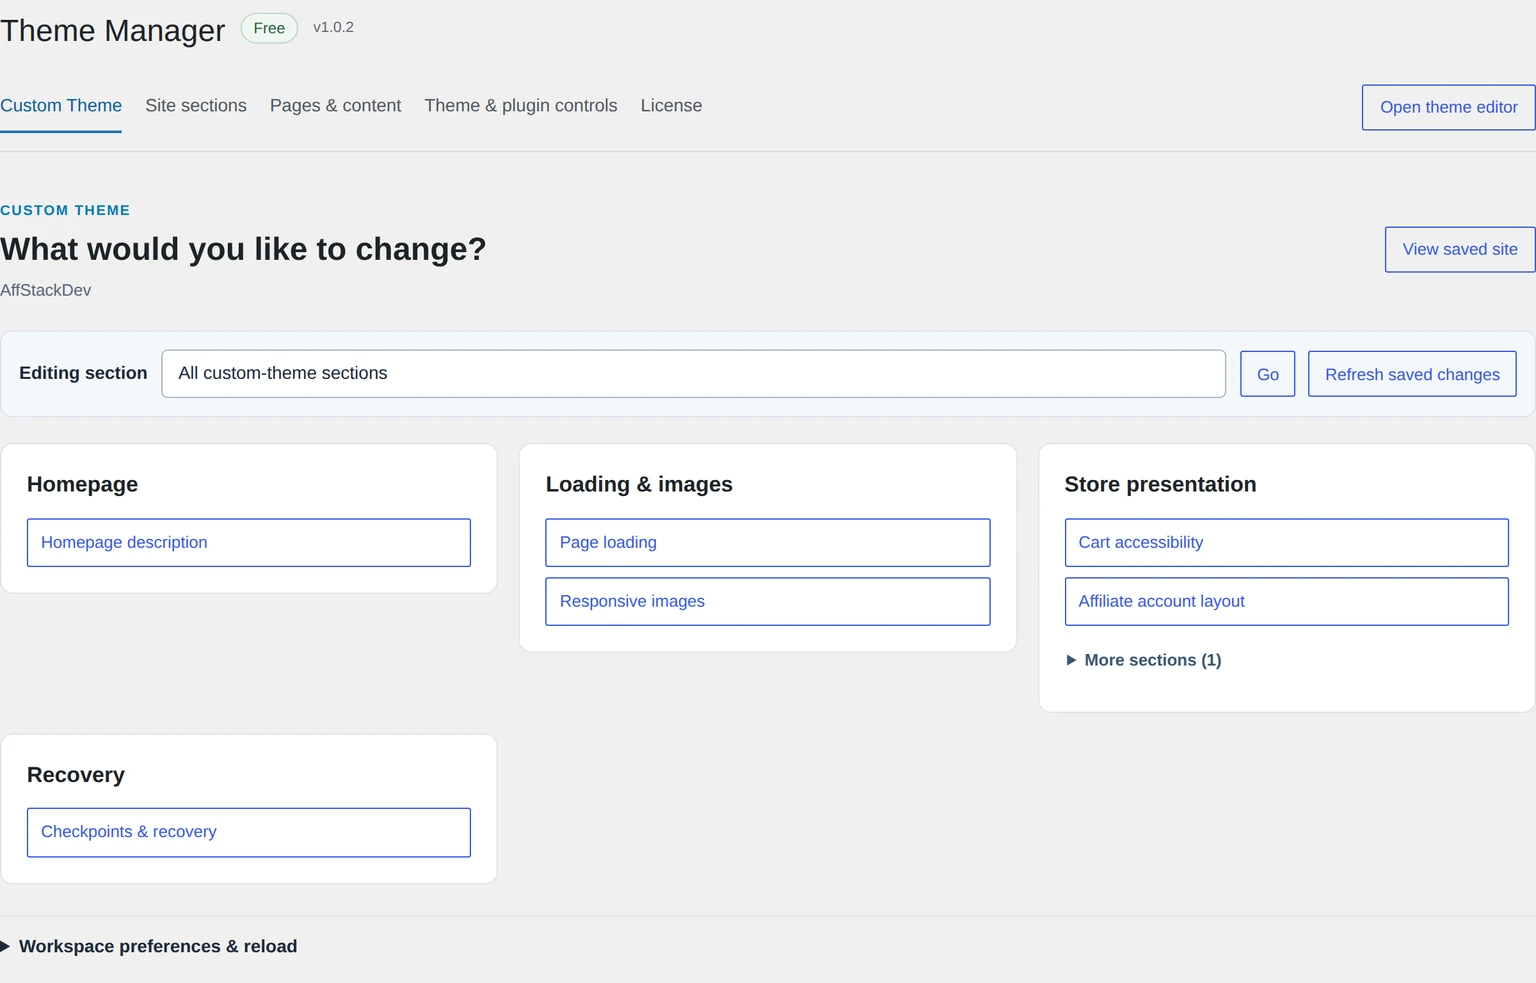Click the Theme Manager title
This screenshot has height=983, width=1536.
pyautogui.click(x=113, y=31)
